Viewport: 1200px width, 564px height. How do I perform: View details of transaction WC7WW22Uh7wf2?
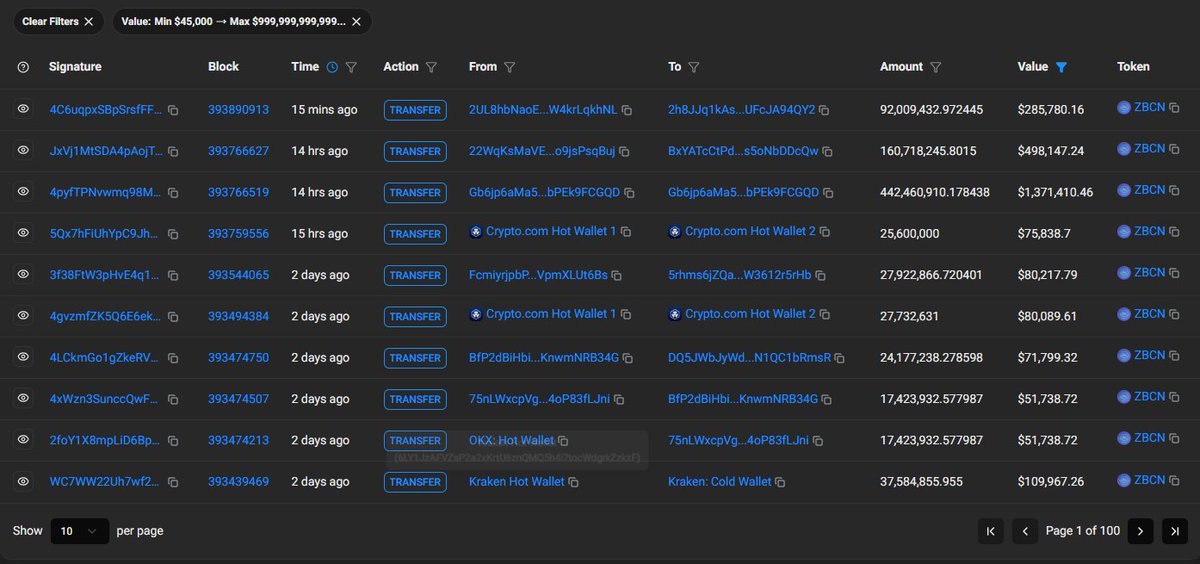pos(23,481)
